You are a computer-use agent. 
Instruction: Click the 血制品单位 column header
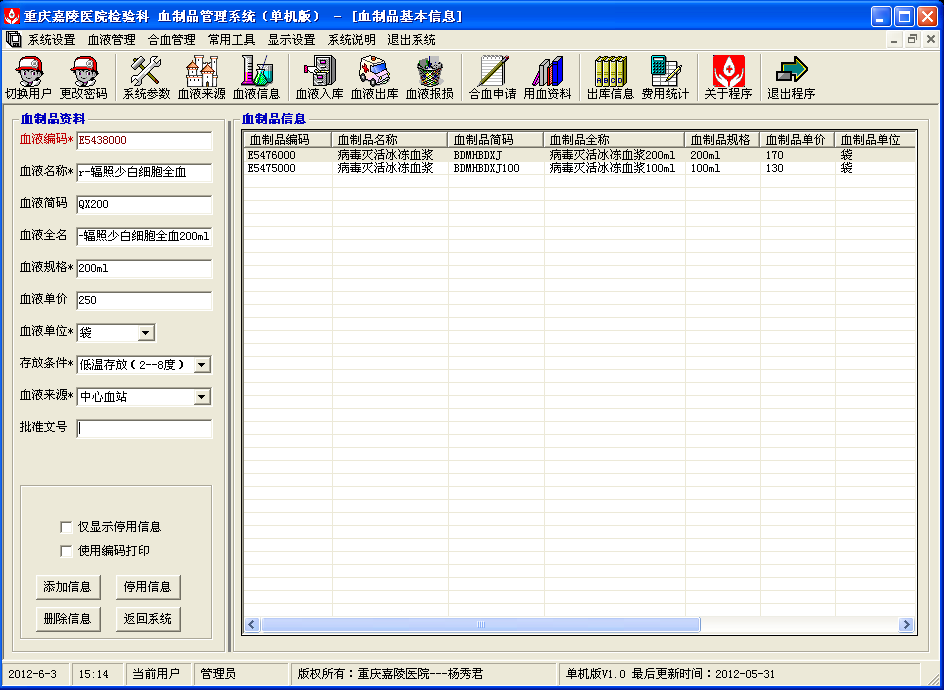(875, 140)
